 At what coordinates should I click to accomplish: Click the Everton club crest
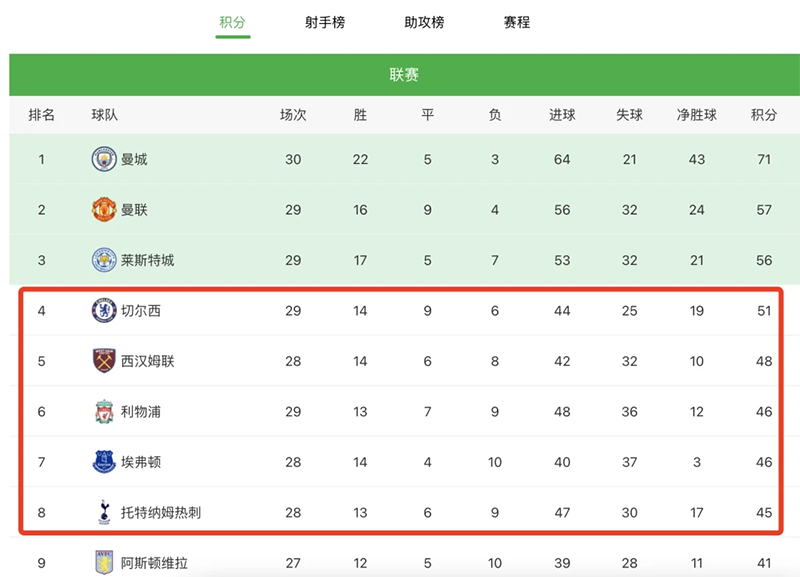tap(104, 462)
